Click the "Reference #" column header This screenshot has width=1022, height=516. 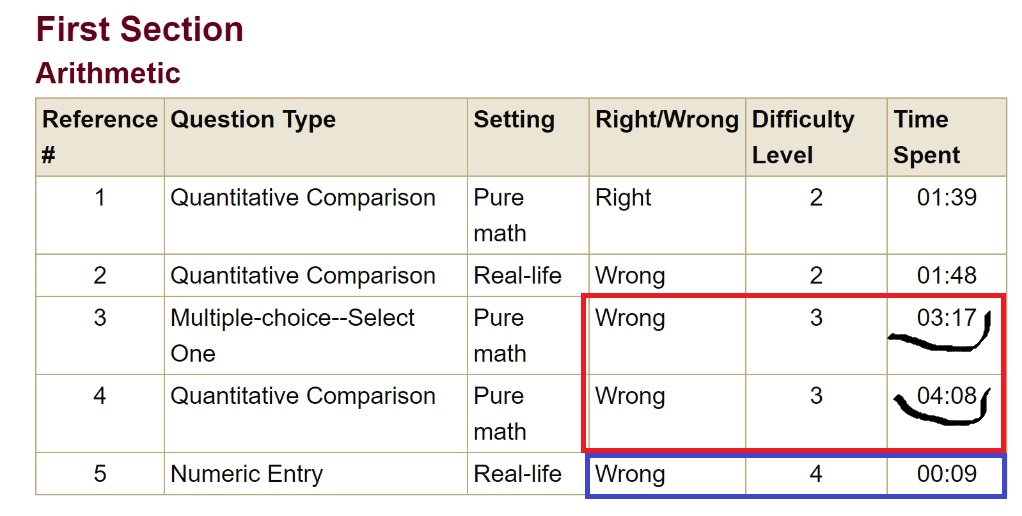point(99,137)
